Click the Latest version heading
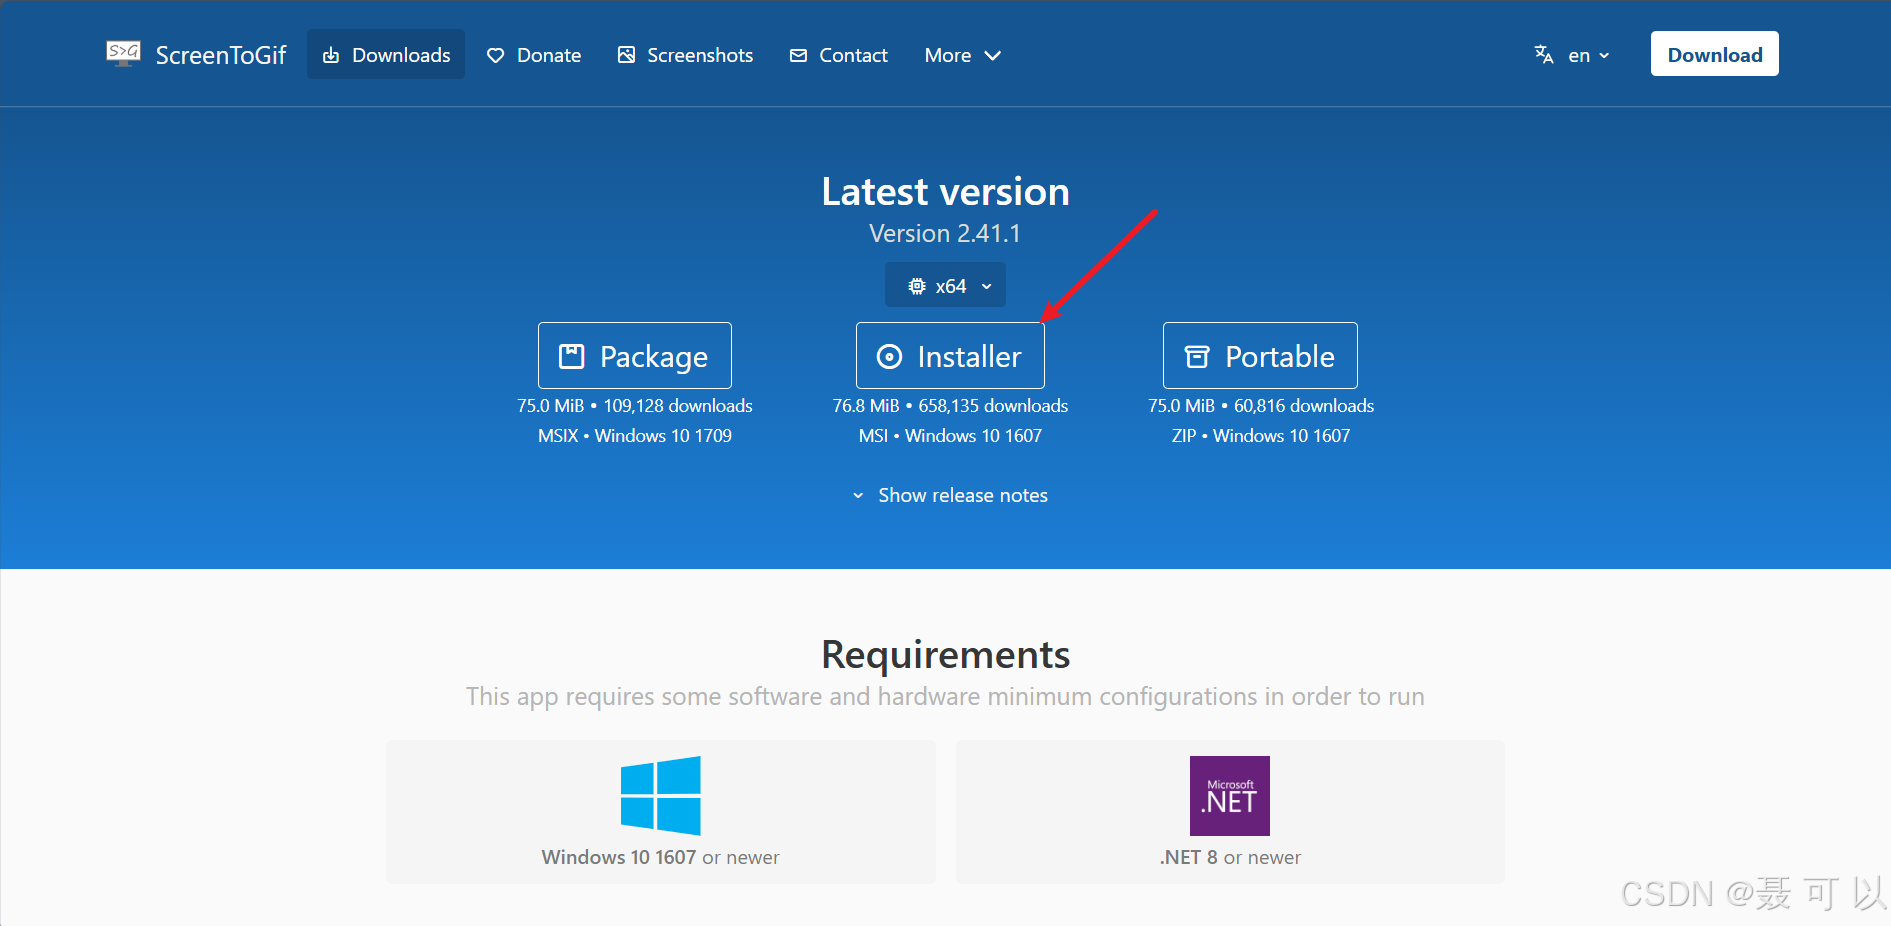 tap(946, 191)
